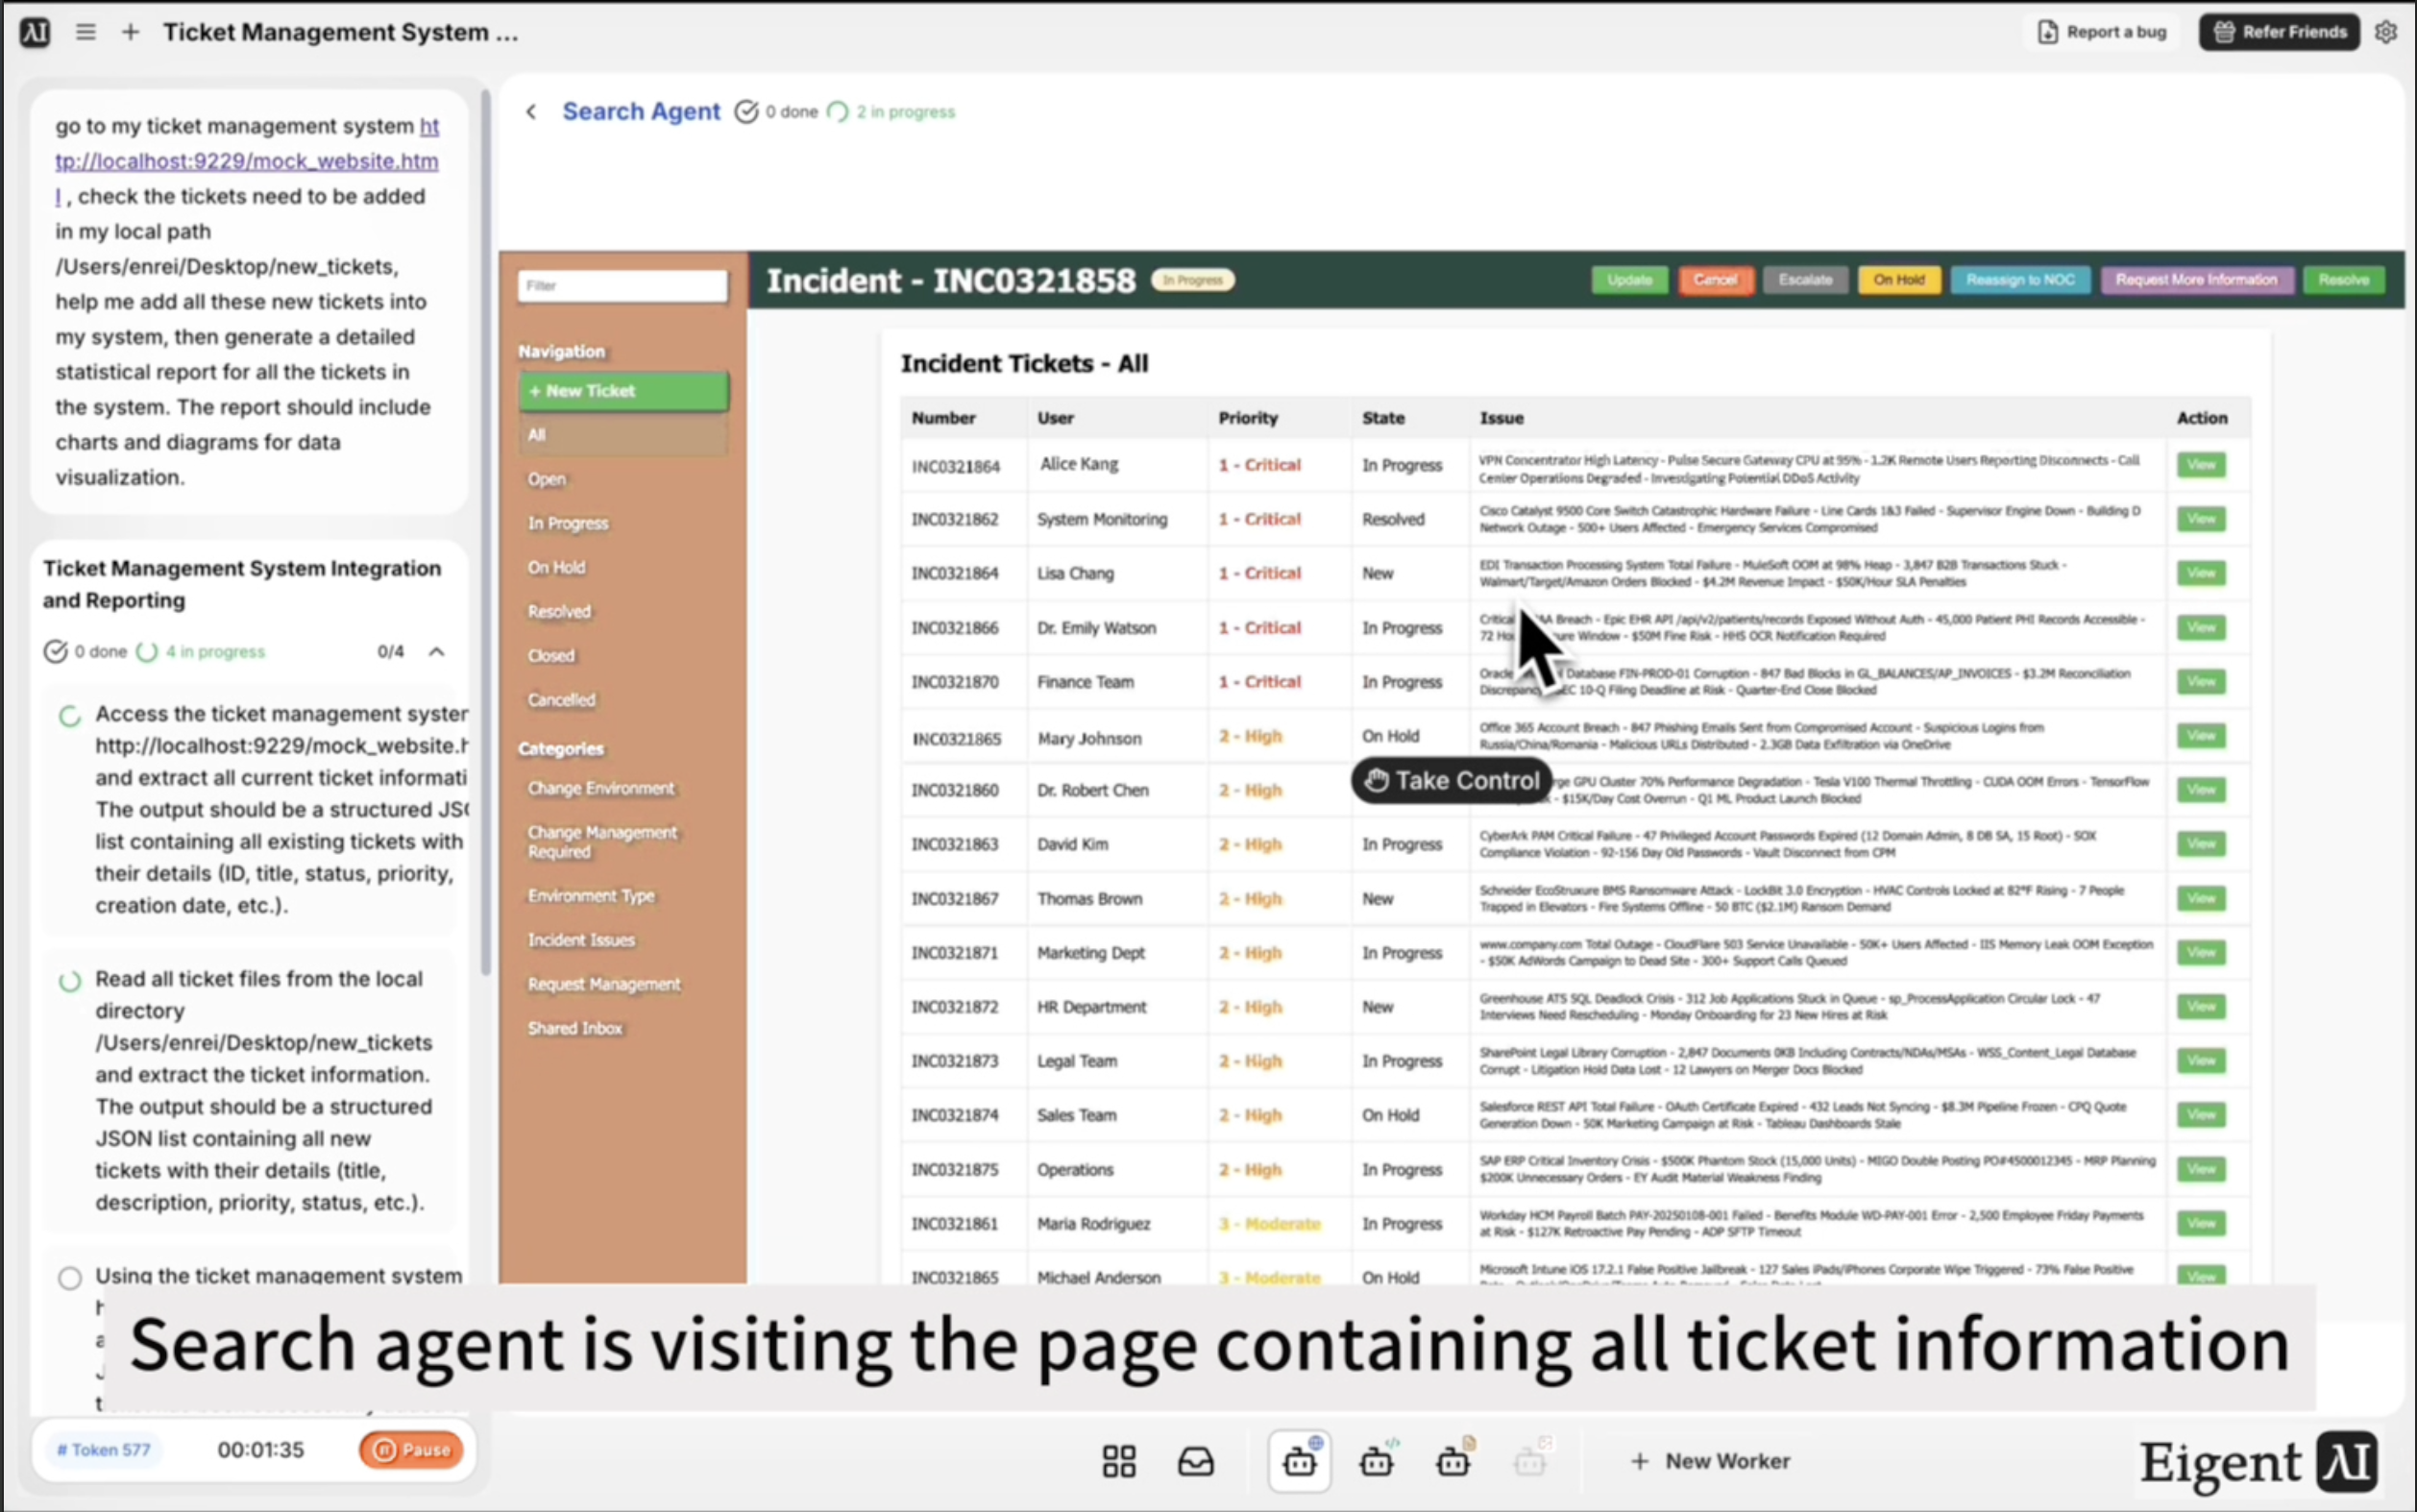Click the + New Ticket button

point(623,391)
